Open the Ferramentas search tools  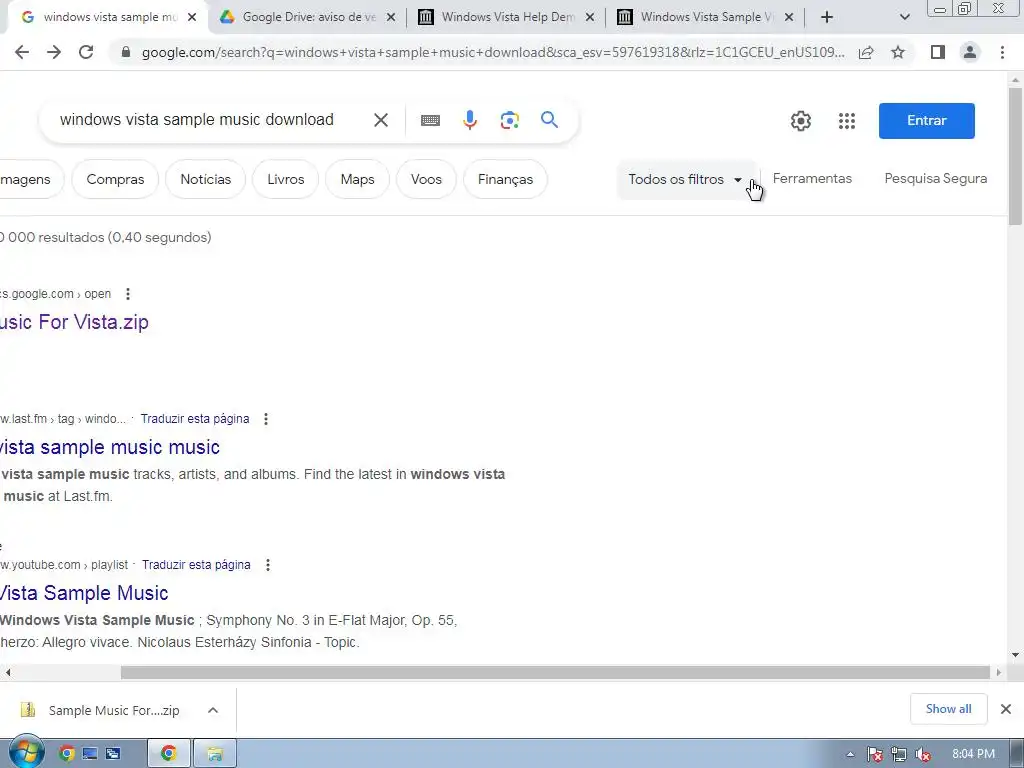(812, 178)
